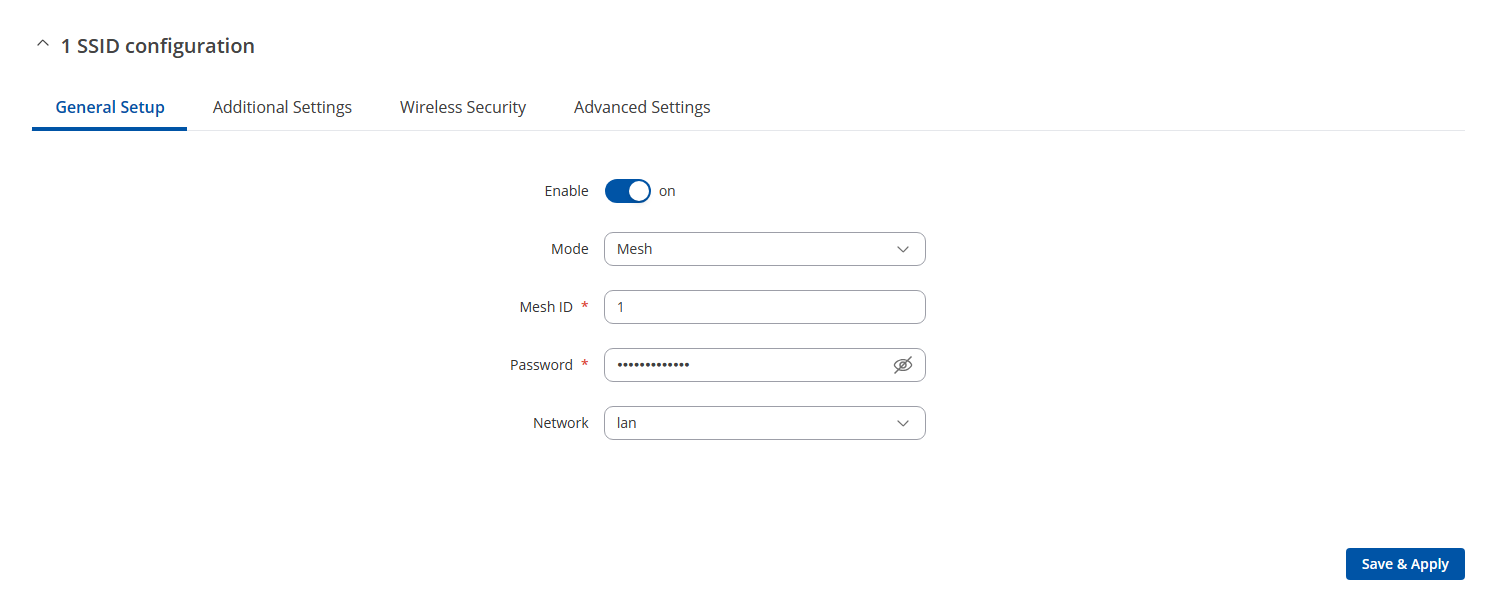Click the arrow icon in Network dropdown
Viewport: 1494px width, 604px height.
pos(903,423)
